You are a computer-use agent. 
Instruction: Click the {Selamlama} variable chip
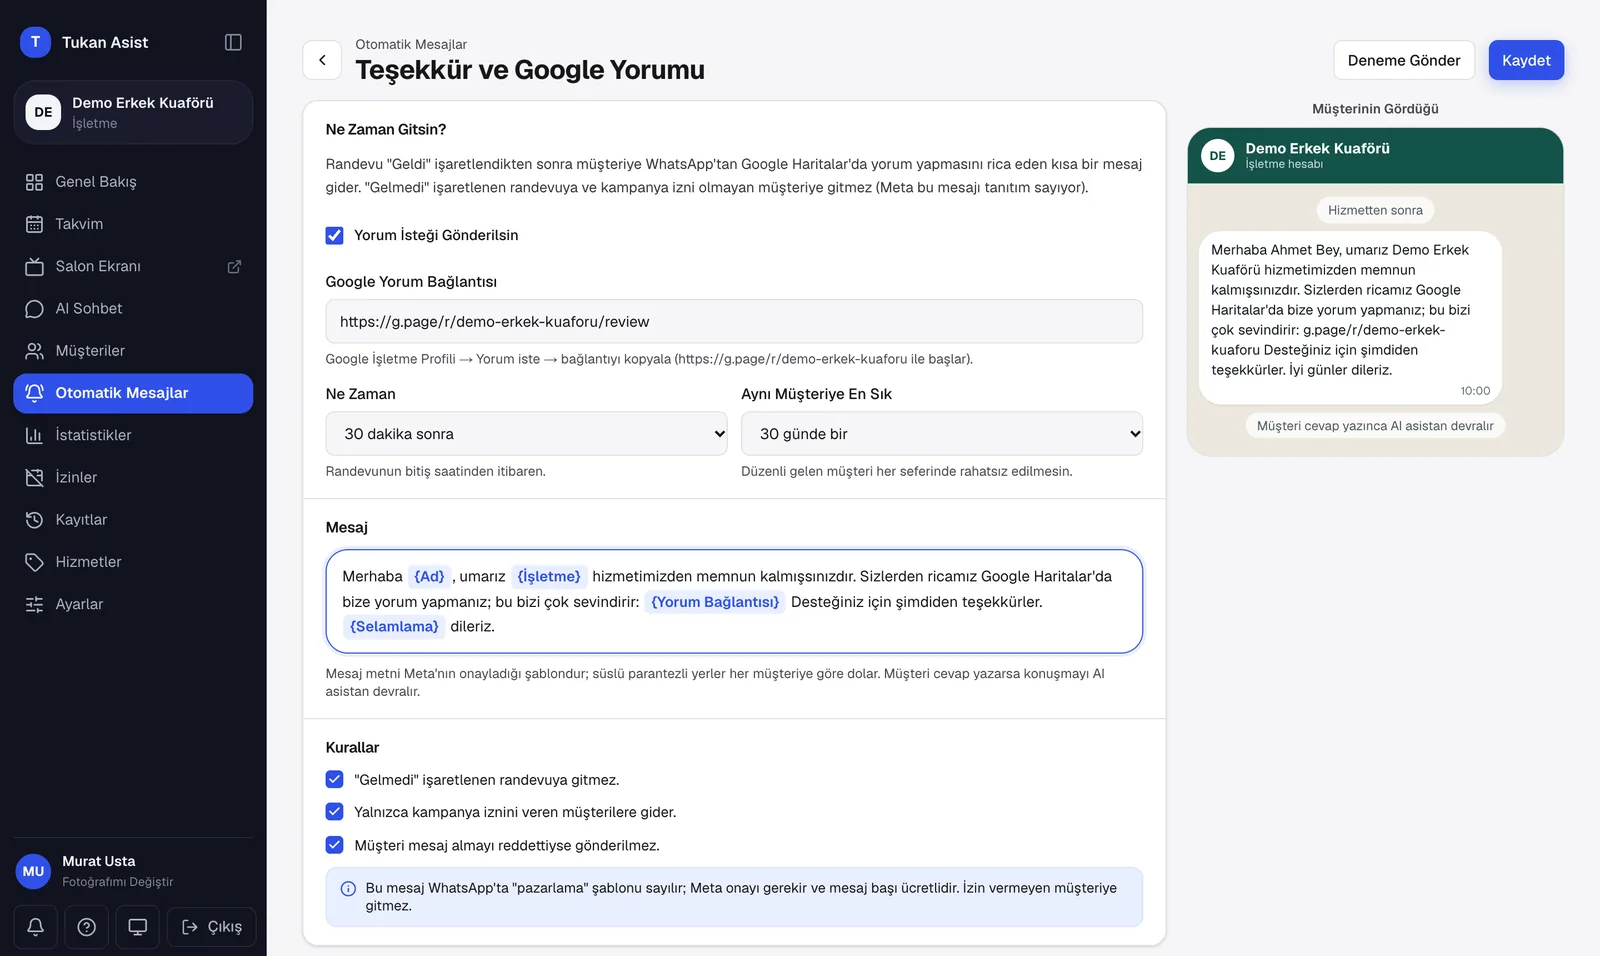(394, 627)
